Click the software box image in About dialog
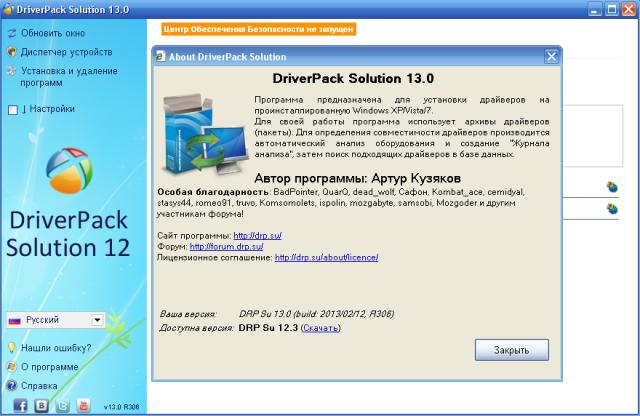 pyautogui.click(x=204, y=135)
